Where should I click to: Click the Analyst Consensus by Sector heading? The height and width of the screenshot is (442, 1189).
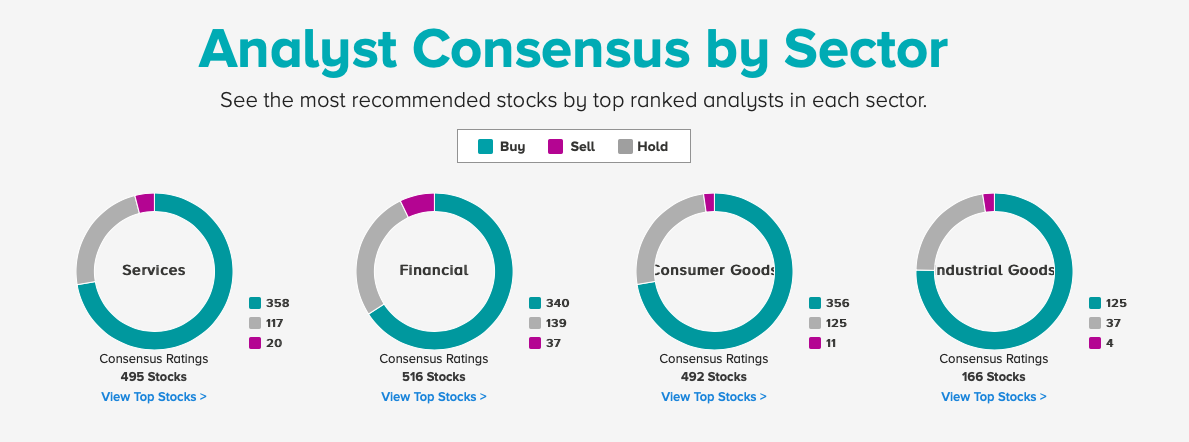click(x=573, y=49)
